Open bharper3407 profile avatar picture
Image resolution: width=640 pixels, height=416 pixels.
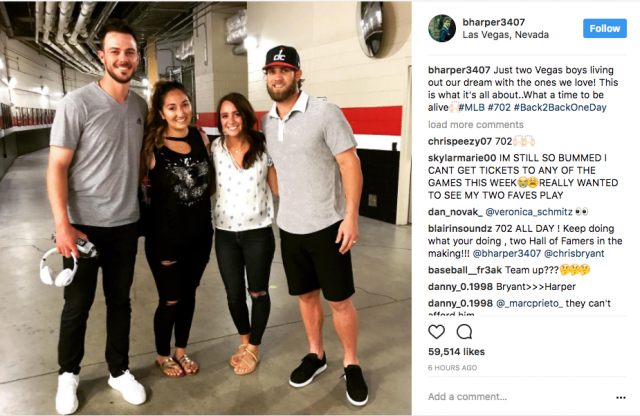[442, 28]
